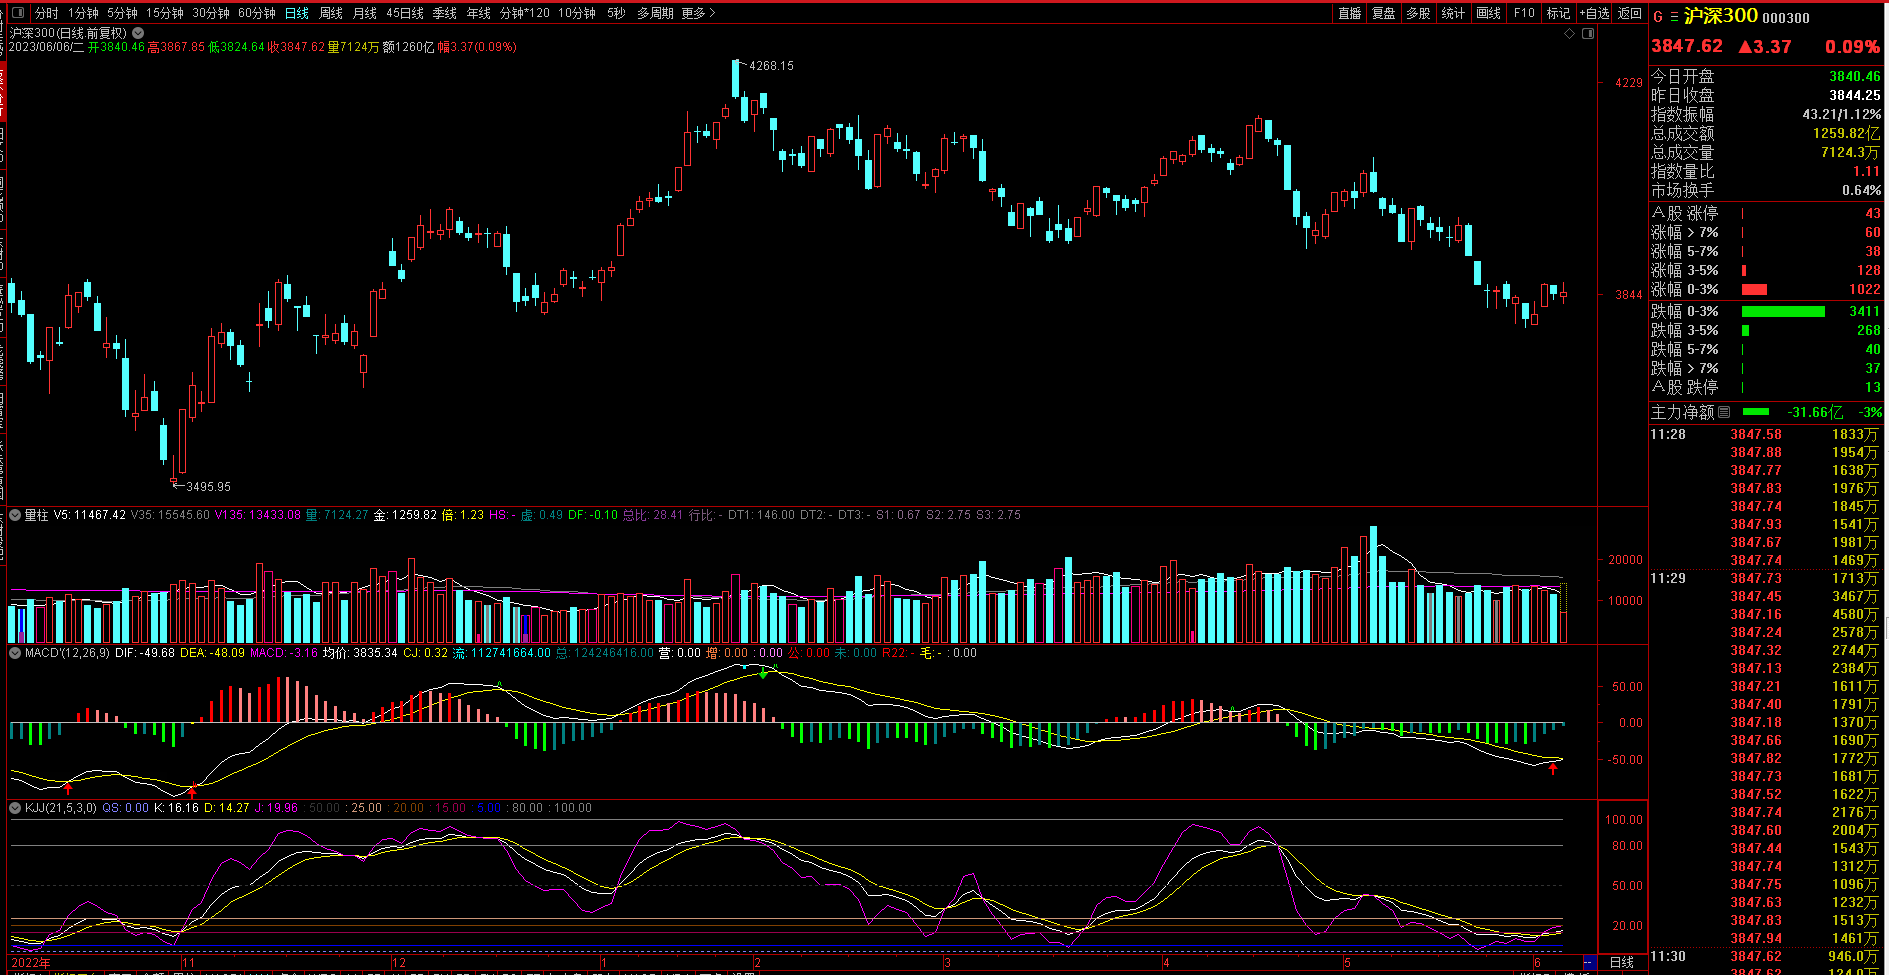Screen dimensions: 1889x975
Task: Click the 复盘 replay button
Action: [x=1384, y=14]
